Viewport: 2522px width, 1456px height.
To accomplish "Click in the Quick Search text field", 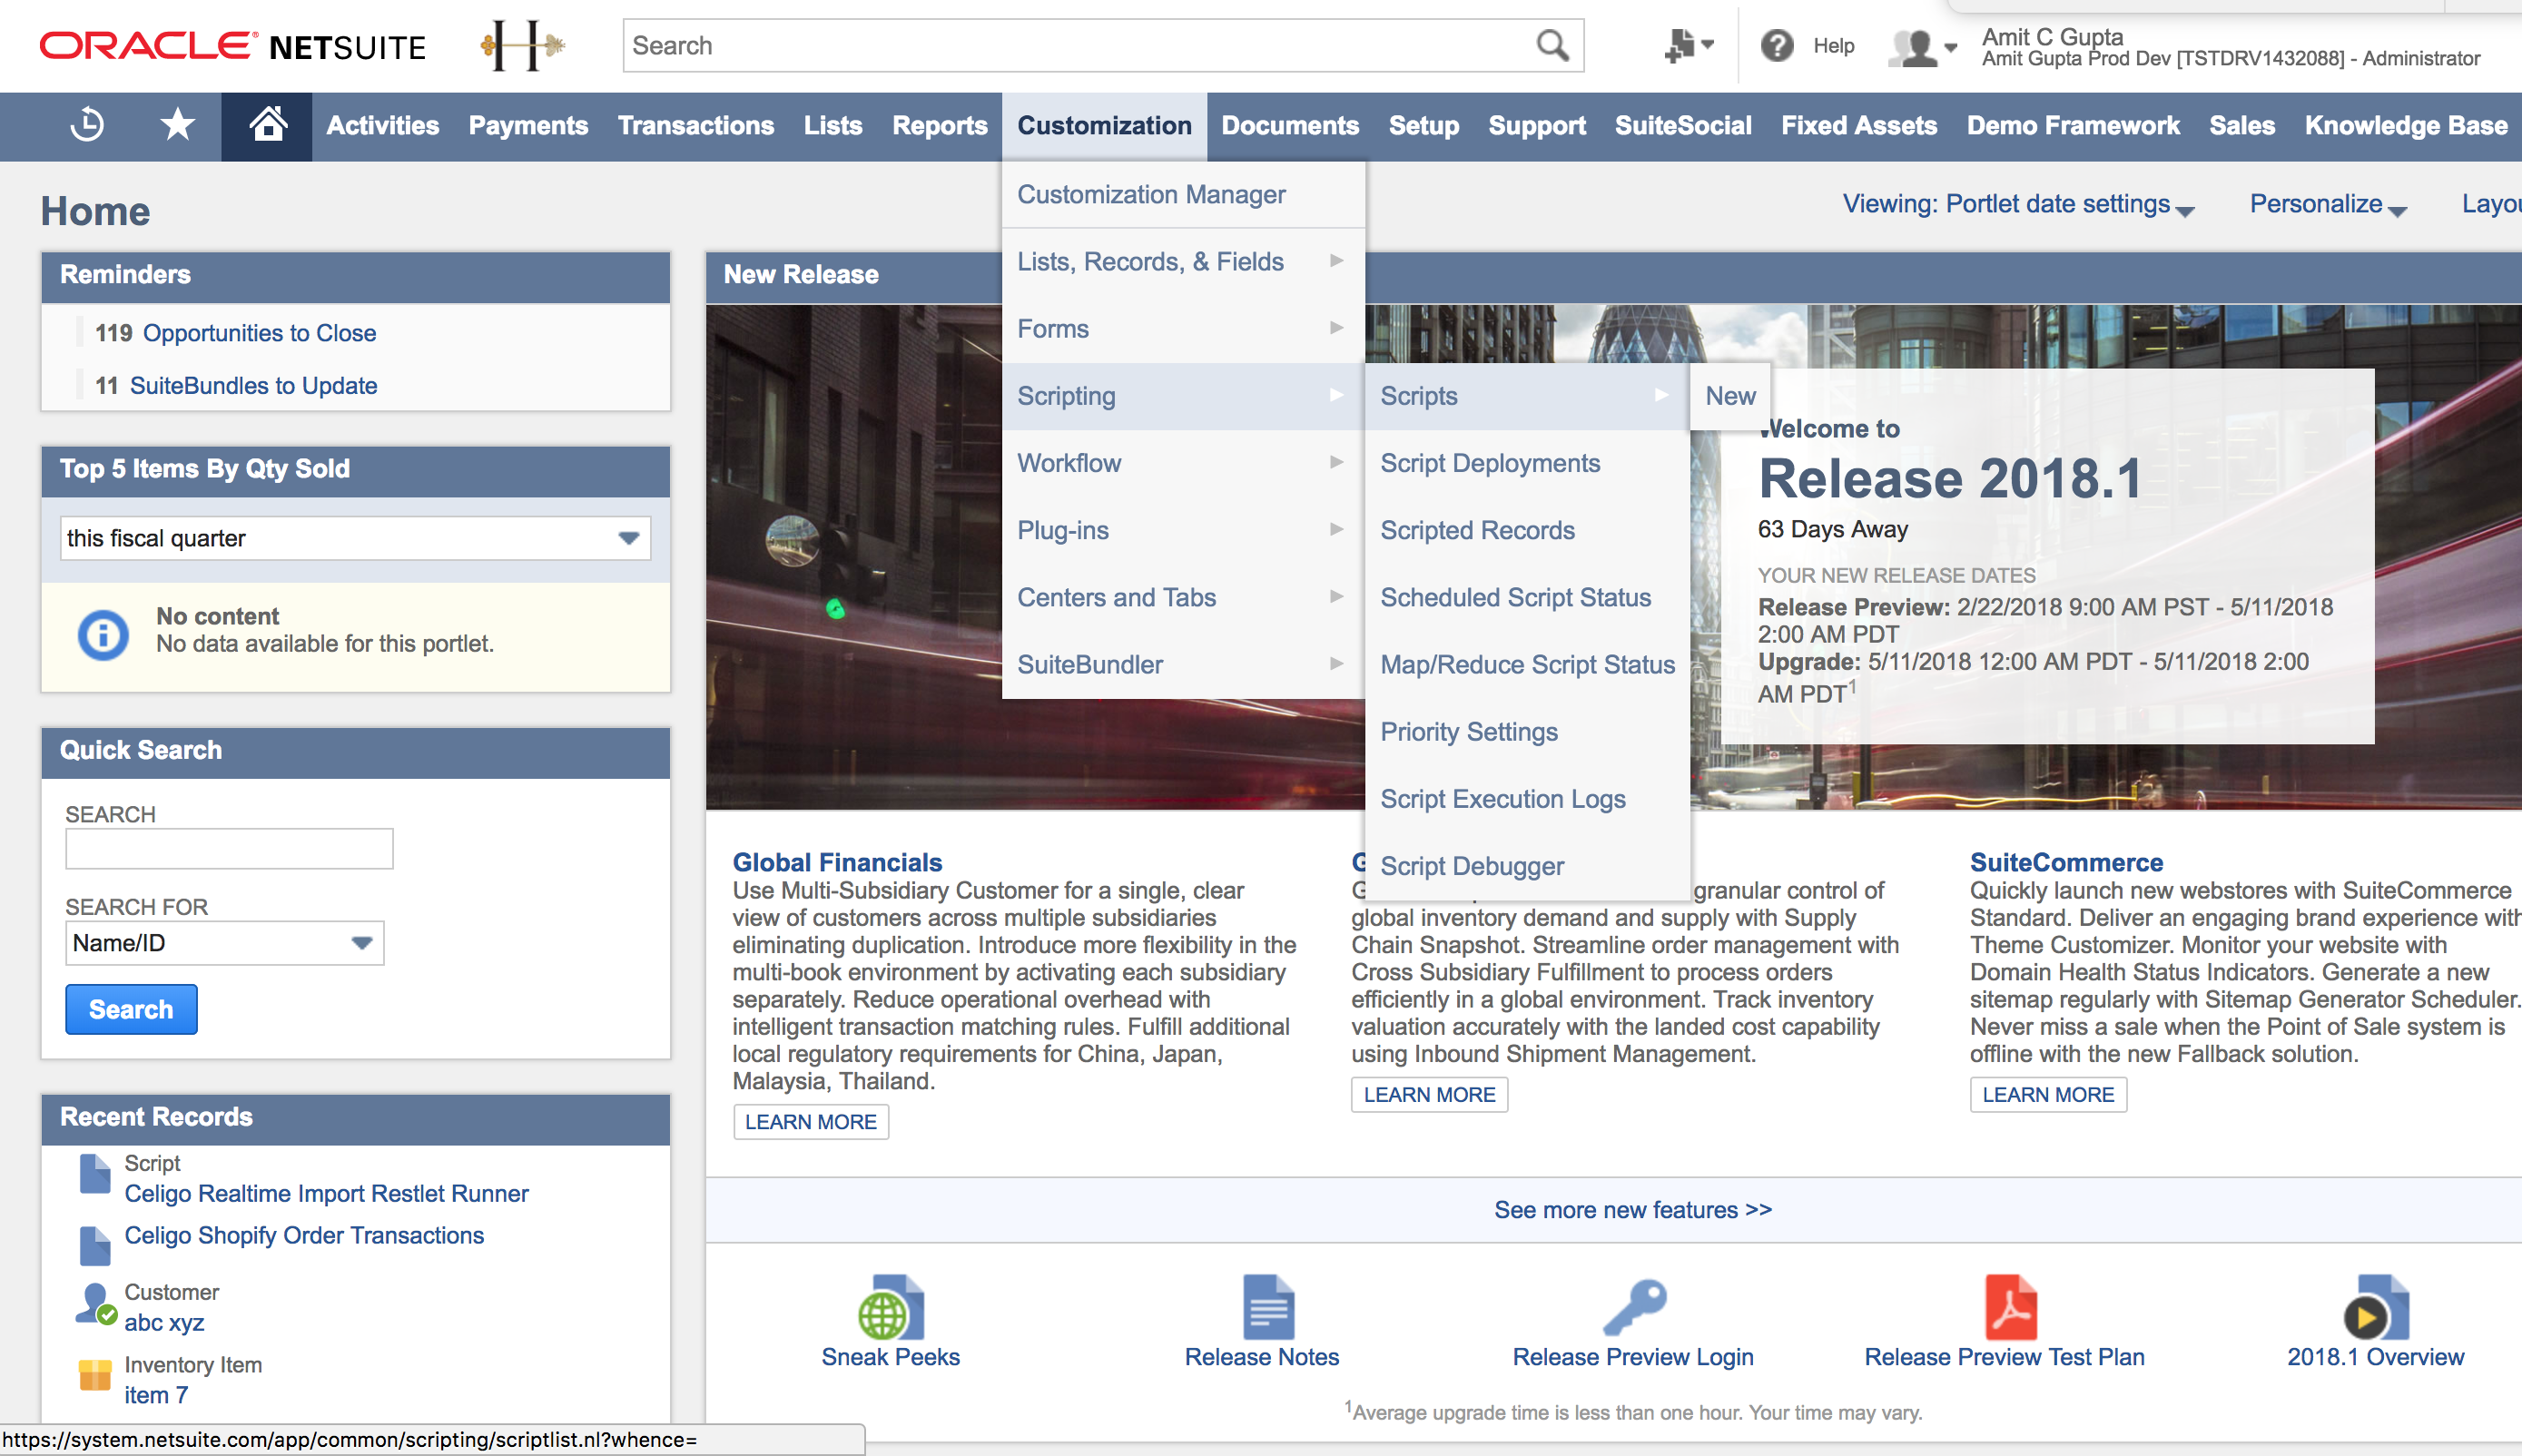I will [x=229, y=849].
